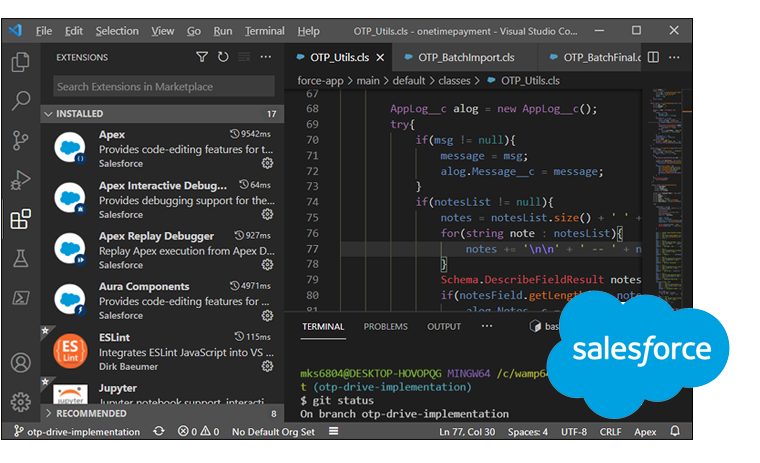Image resolution: width=760 pixels, height=463 pixels.
Task: Open the Org Browser icon in activity bar
Action: (x=20, y=297)
